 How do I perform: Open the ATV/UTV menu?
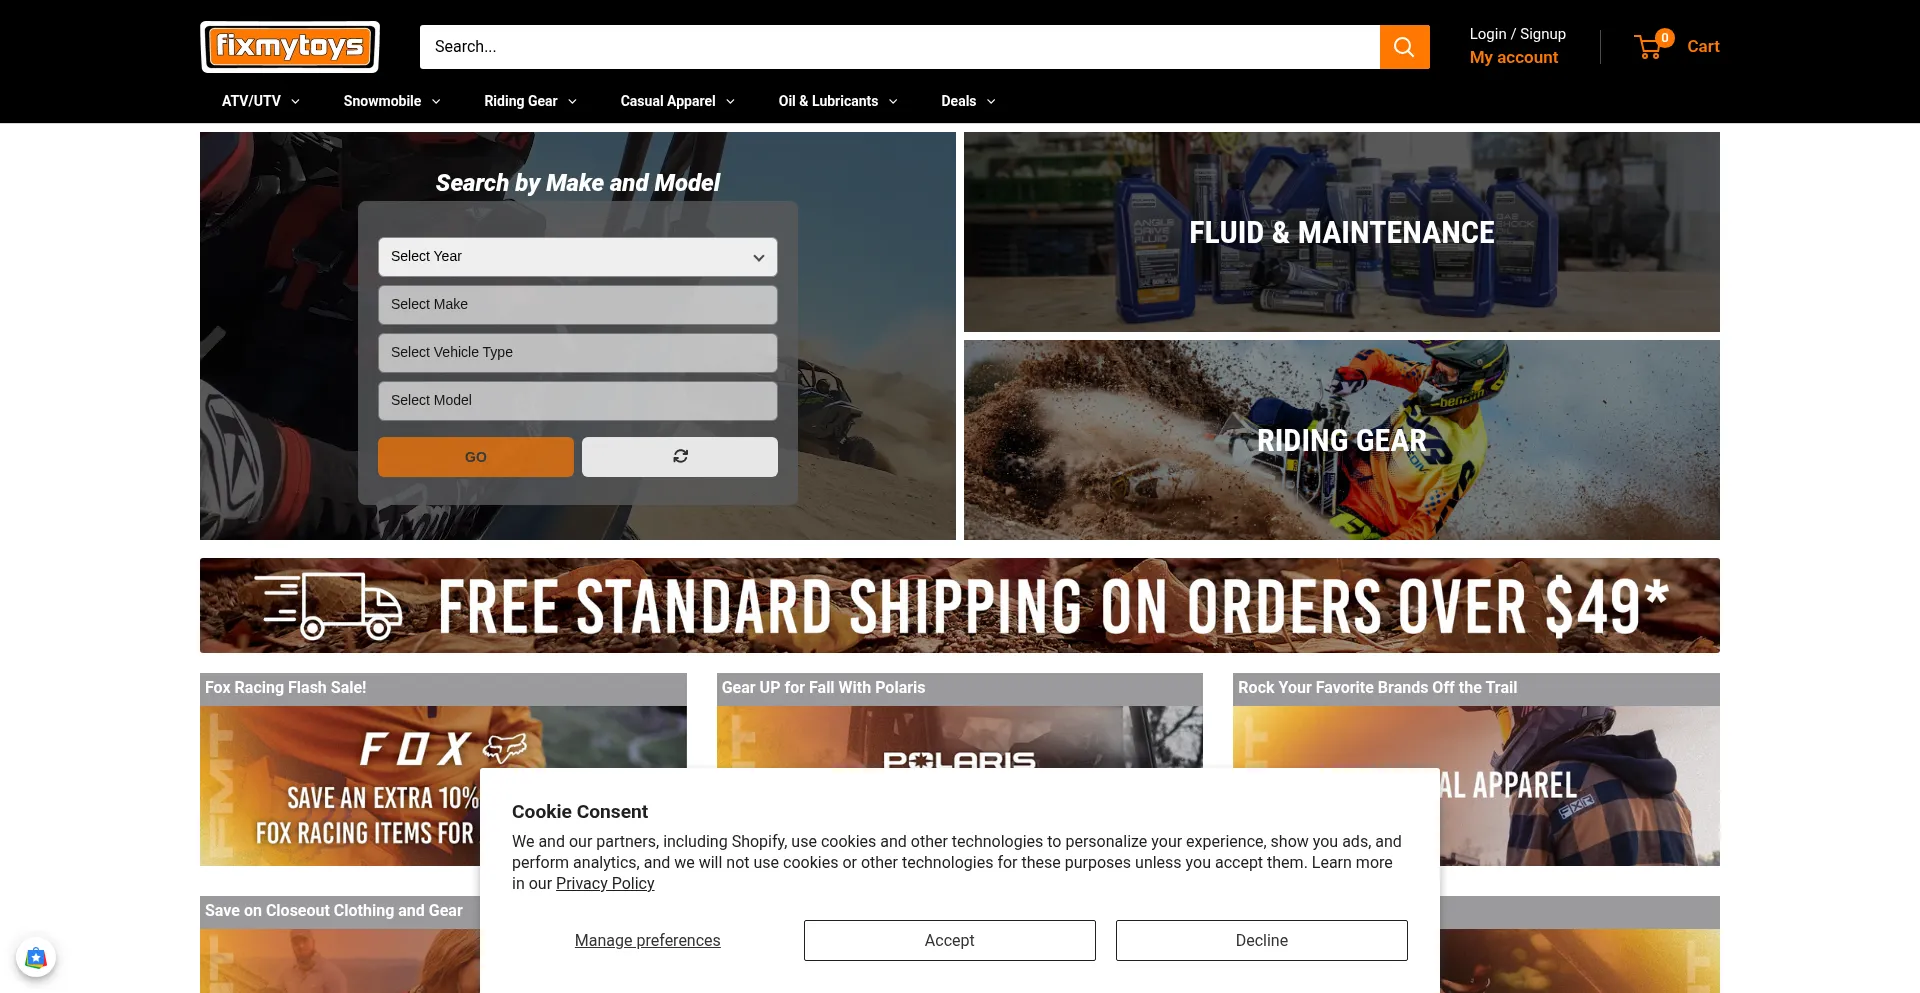point(261,101)
